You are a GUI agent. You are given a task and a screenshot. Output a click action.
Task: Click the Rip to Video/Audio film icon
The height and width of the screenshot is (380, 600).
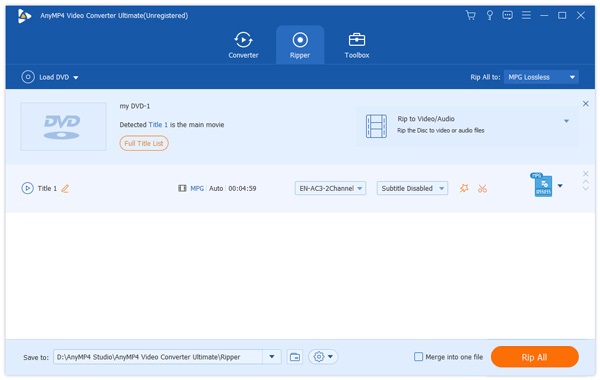pos(376,126)
